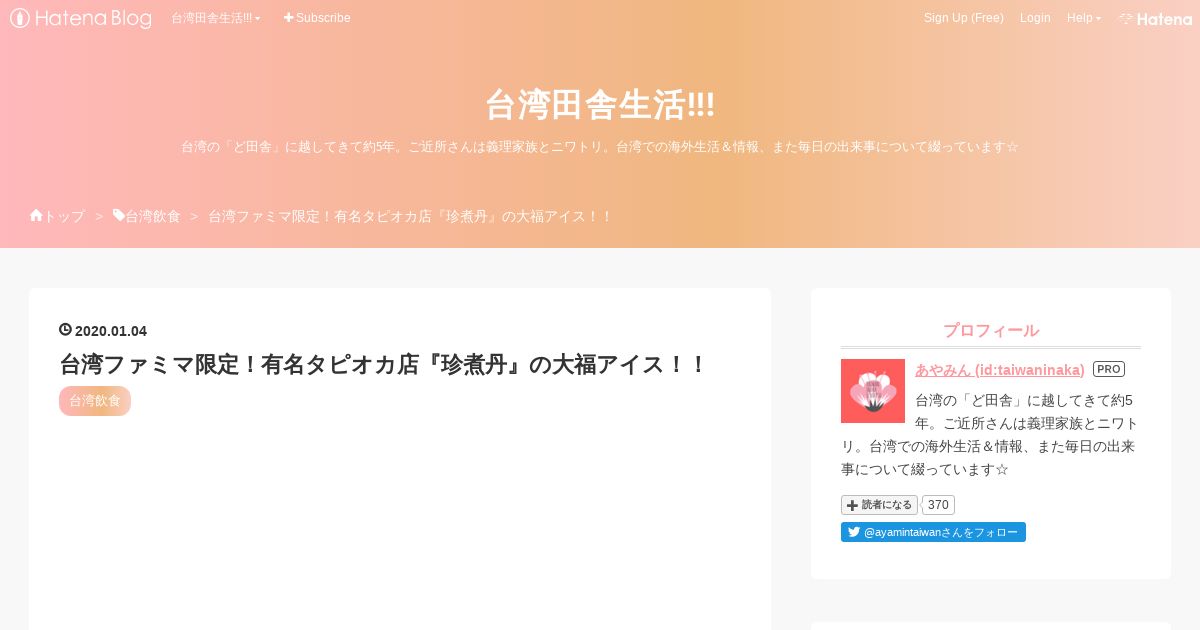Screen dimensions: 1200x630
Task: Click the Subscribe plus button
Action: click(317, 18)
